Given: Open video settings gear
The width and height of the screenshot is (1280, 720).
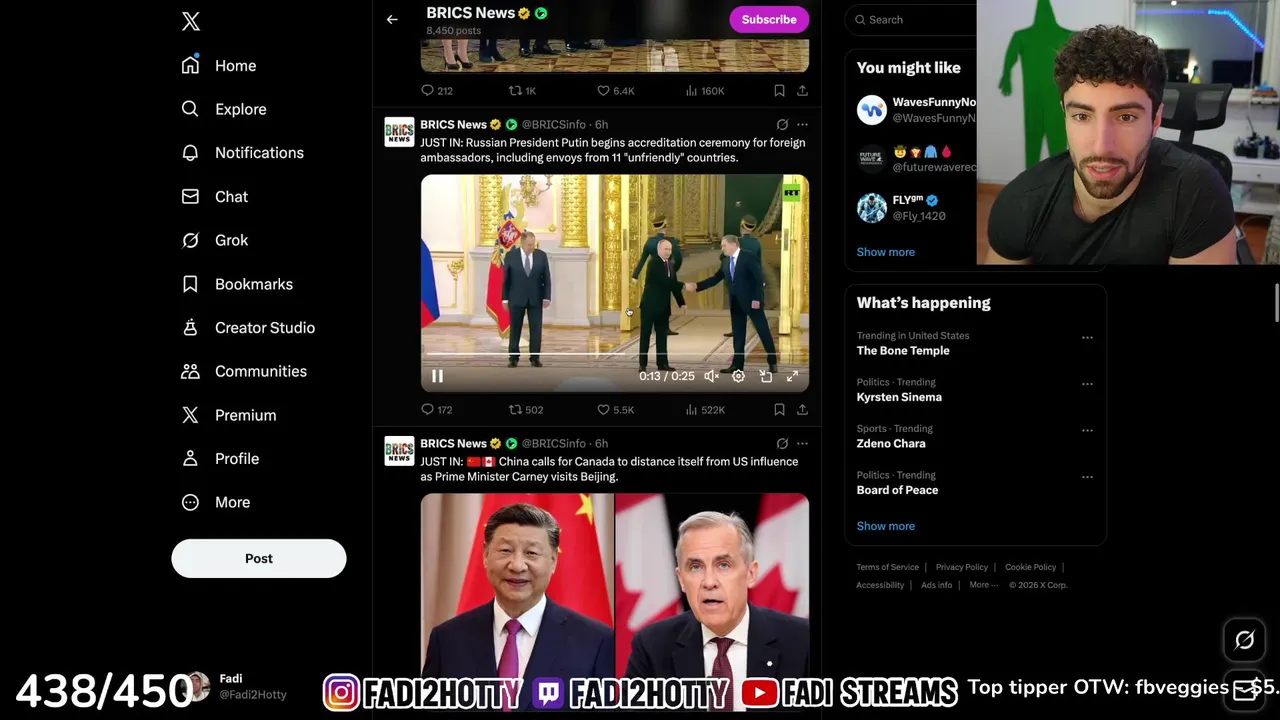Looking at the screenshot, I should point(738,376).
